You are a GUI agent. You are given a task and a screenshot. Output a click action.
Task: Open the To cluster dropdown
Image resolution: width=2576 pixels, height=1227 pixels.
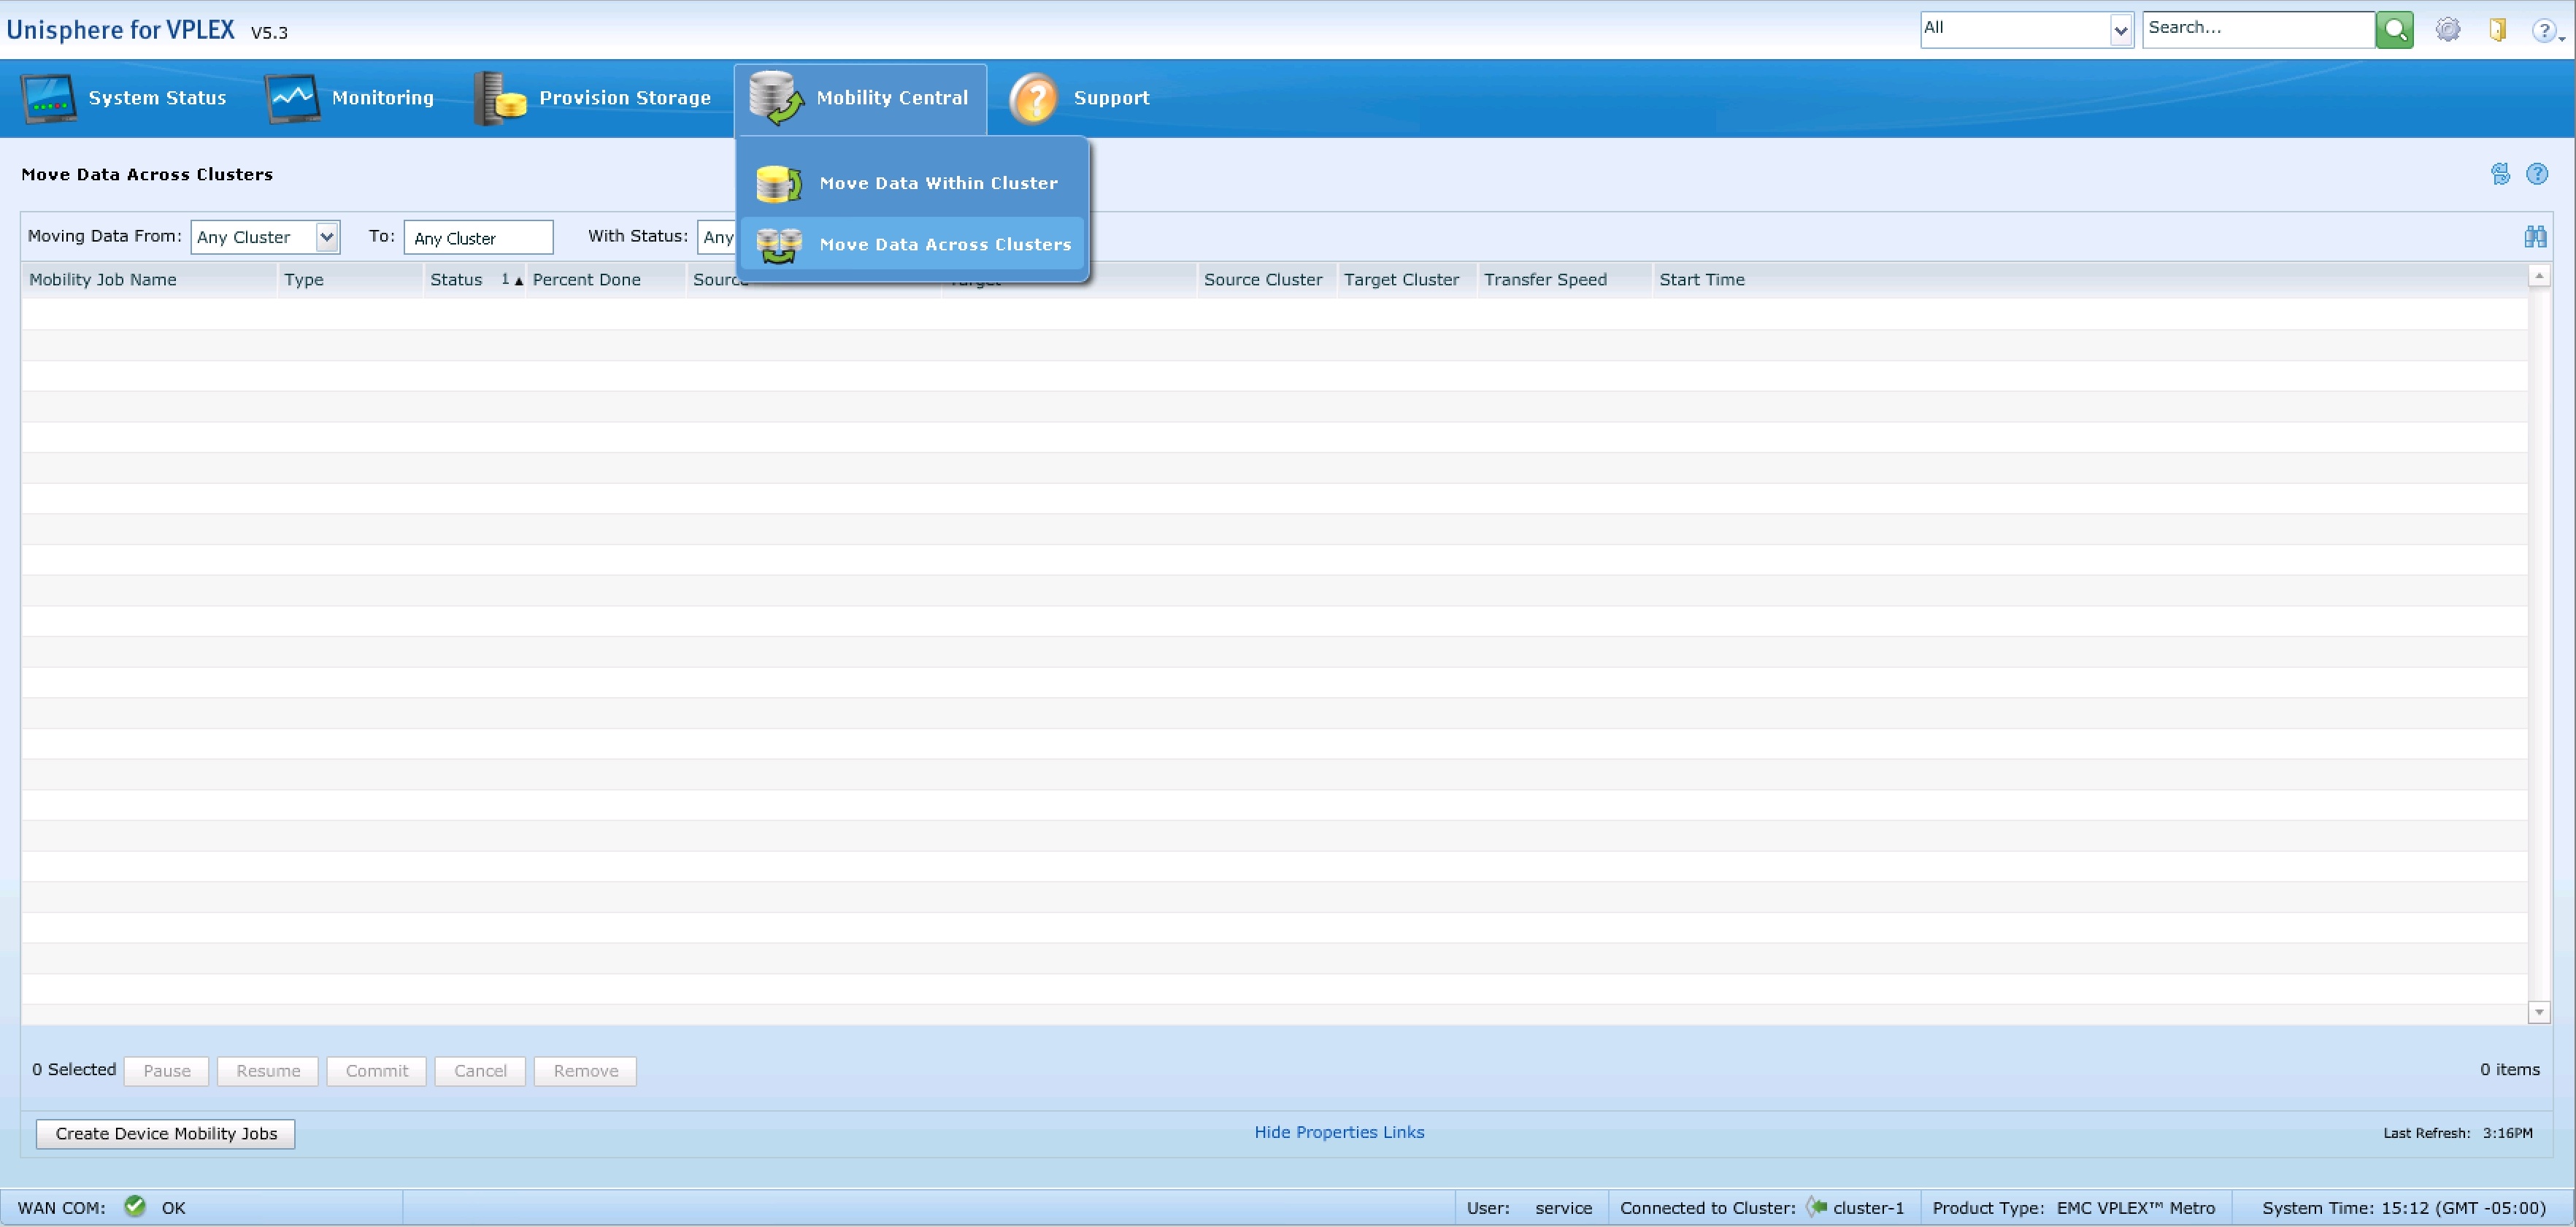[x=478, y=237]
